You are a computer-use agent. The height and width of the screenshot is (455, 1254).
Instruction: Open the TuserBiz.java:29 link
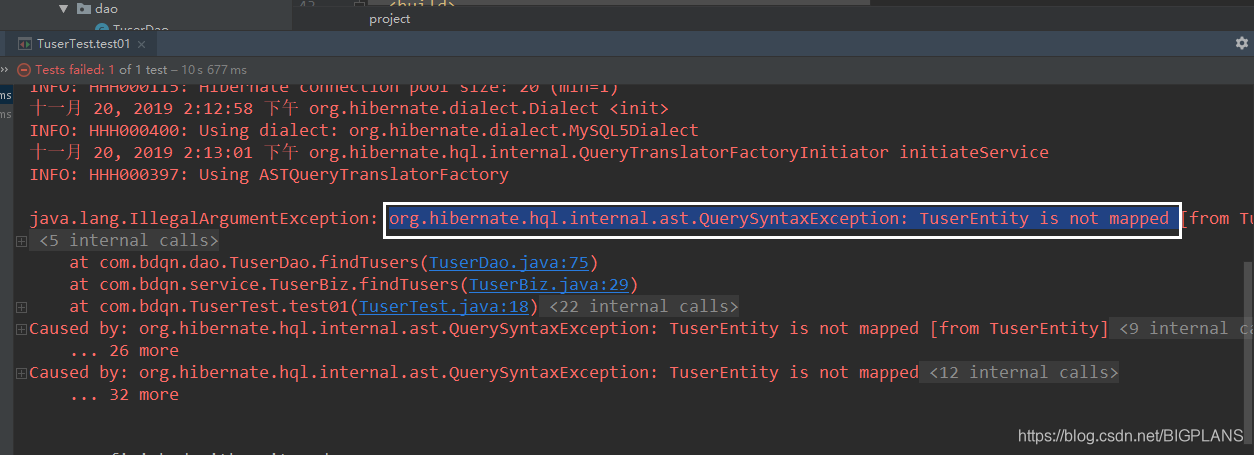549,284
